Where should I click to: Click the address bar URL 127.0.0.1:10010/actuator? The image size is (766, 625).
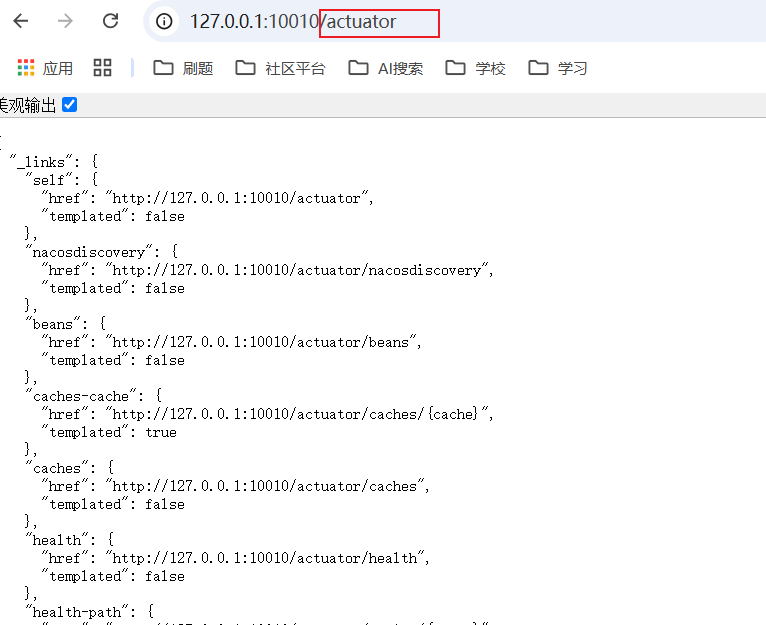(x=293, y=22)
